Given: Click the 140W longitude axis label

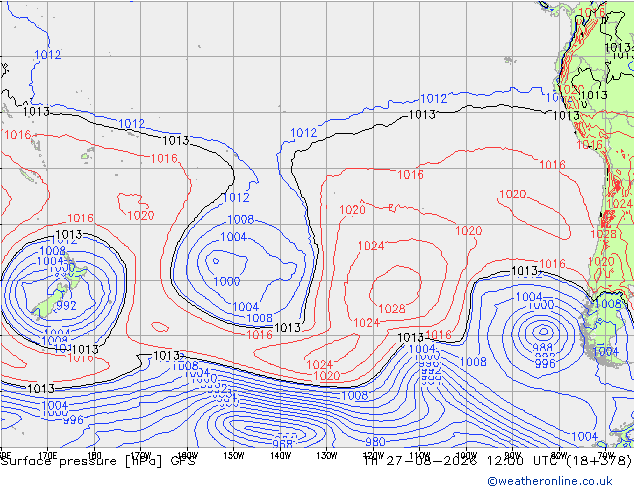Looking at the screenshot, I should (280, 456).
